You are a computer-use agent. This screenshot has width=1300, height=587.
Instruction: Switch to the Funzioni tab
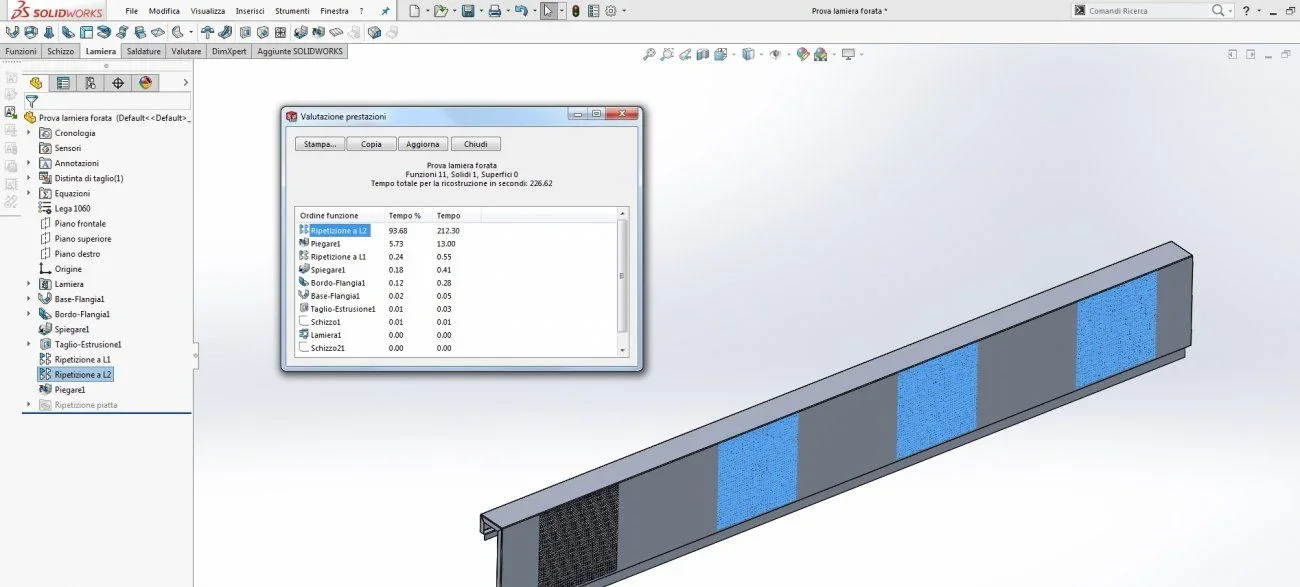[x=21, y=51]
